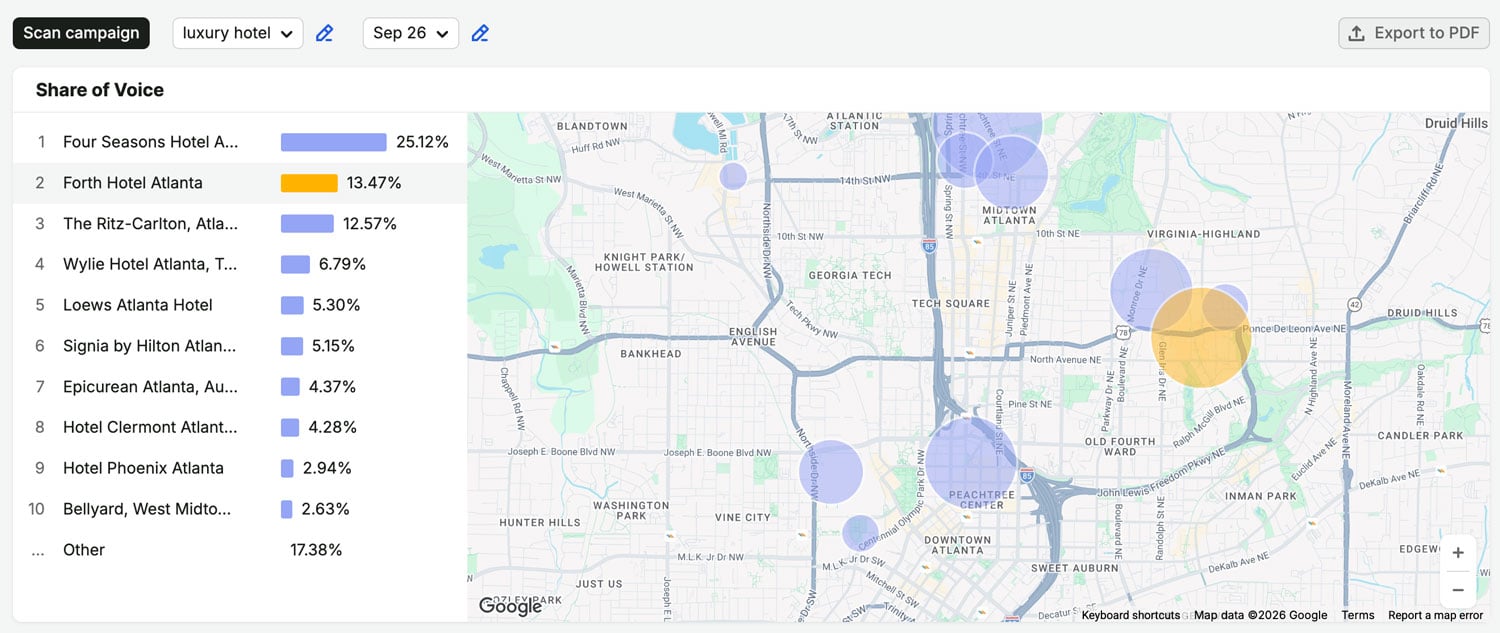This screenshot has height=633, width=1500.
Task: Click the Google logo on the map
Action: click(510, 606)
